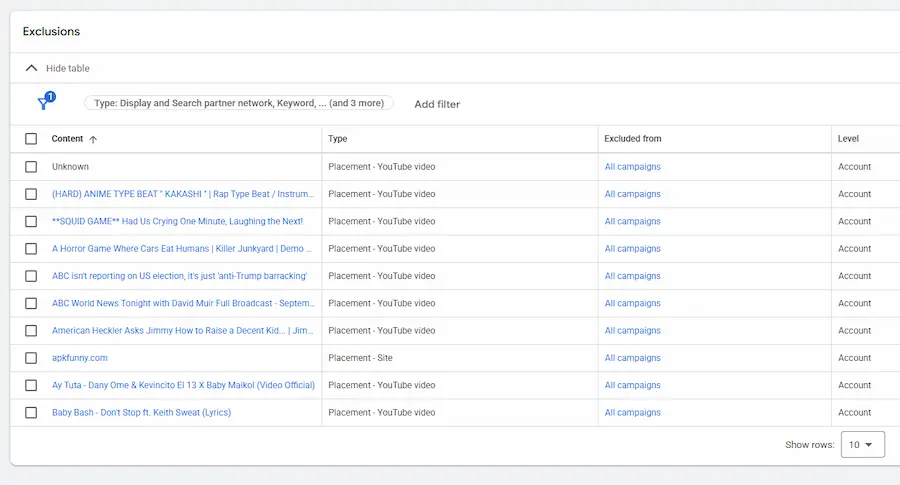Click All campaigns in the Unknown row
This screenshot has width=900, height=485.
(633, 166)
